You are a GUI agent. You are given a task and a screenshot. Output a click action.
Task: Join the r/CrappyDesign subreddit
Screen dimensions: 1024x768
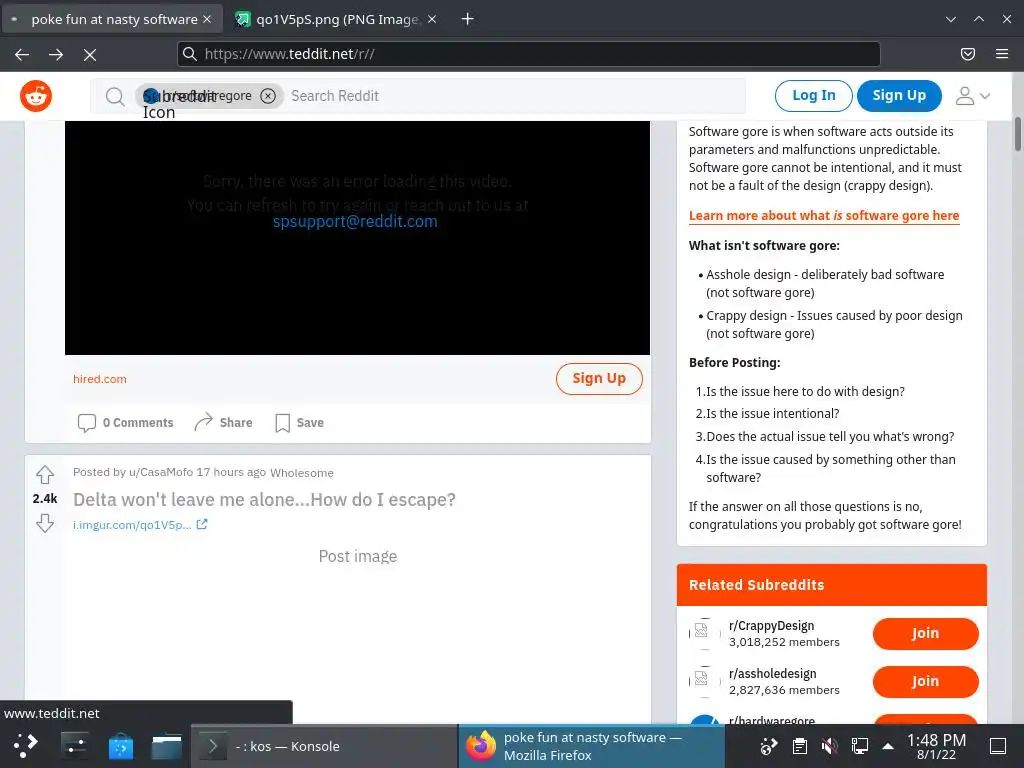(925, 633)
